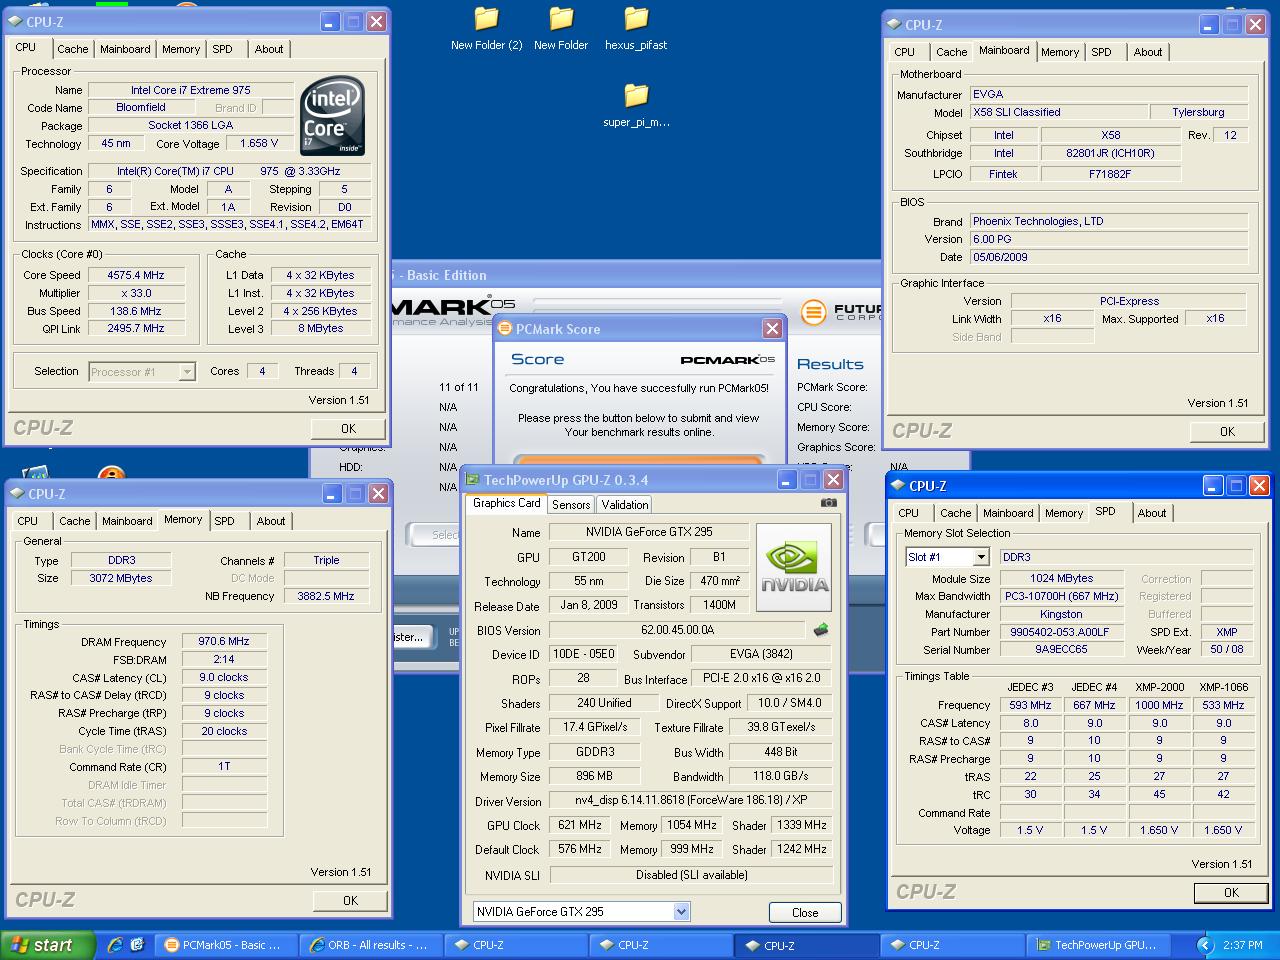
Task: Click the Internet Explorer quick launch icon
Action: coord(115,944)
